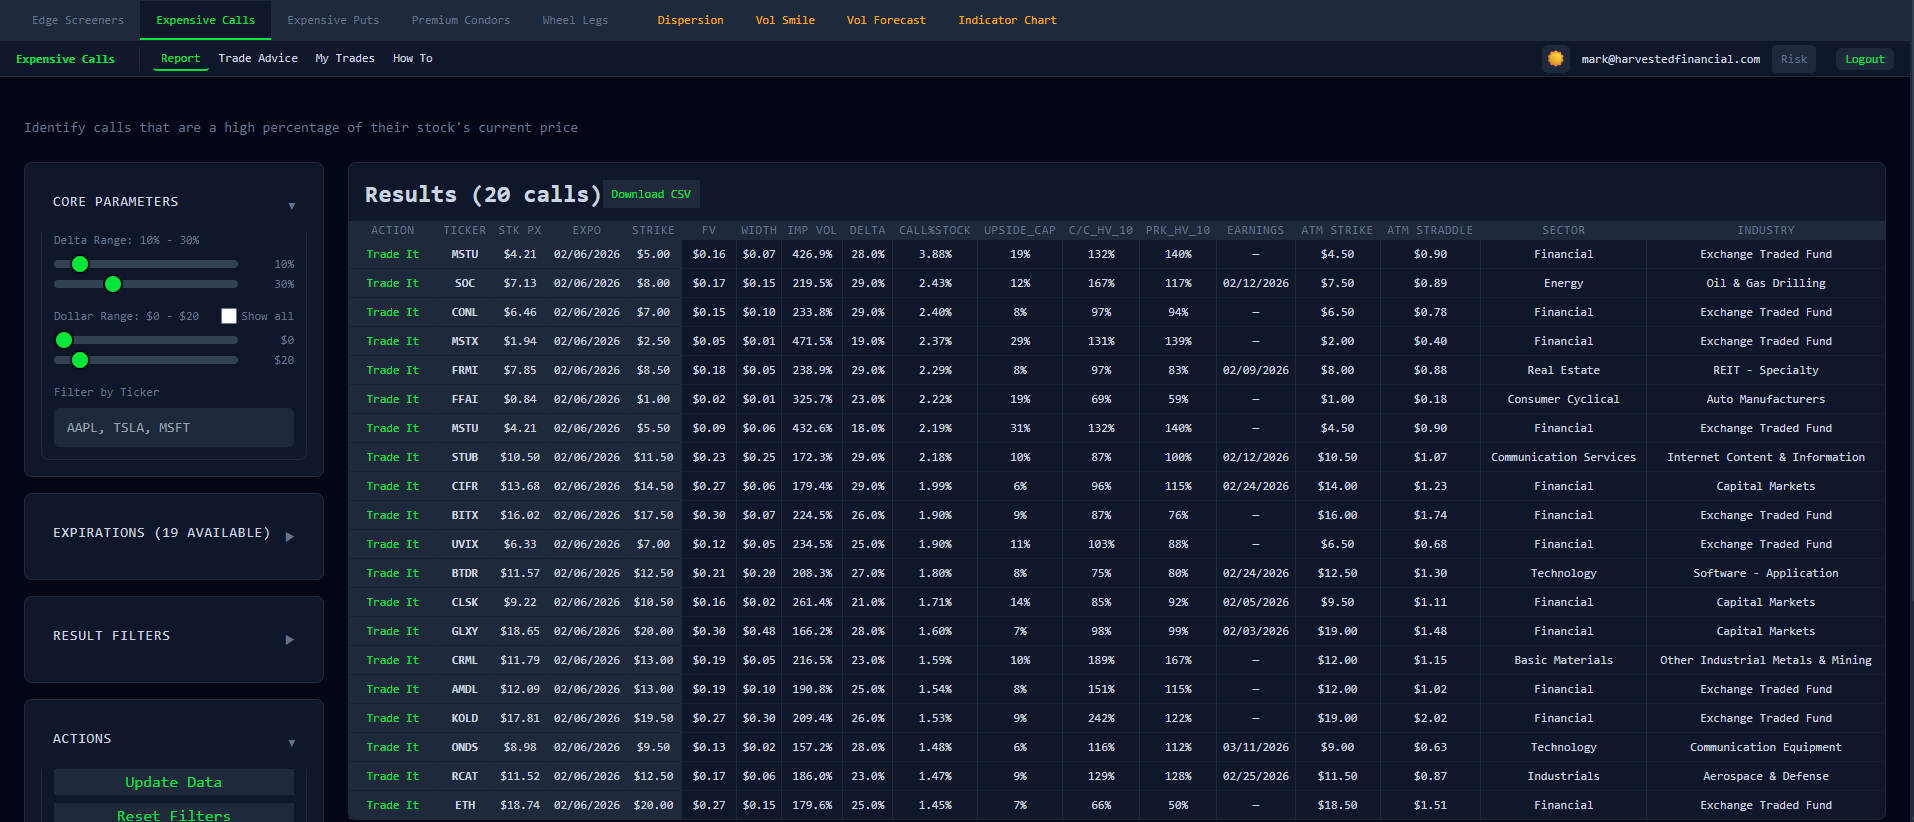This screenshot has width=1914, height=822.
Task: Click the Delta minimum 10% slider handle
Action: point(80,264)
